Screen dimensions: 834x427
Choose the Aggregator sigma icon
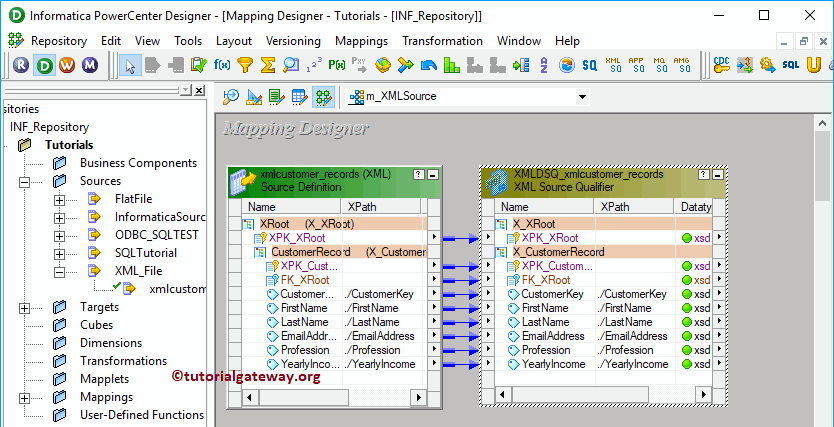click(268, 65)
